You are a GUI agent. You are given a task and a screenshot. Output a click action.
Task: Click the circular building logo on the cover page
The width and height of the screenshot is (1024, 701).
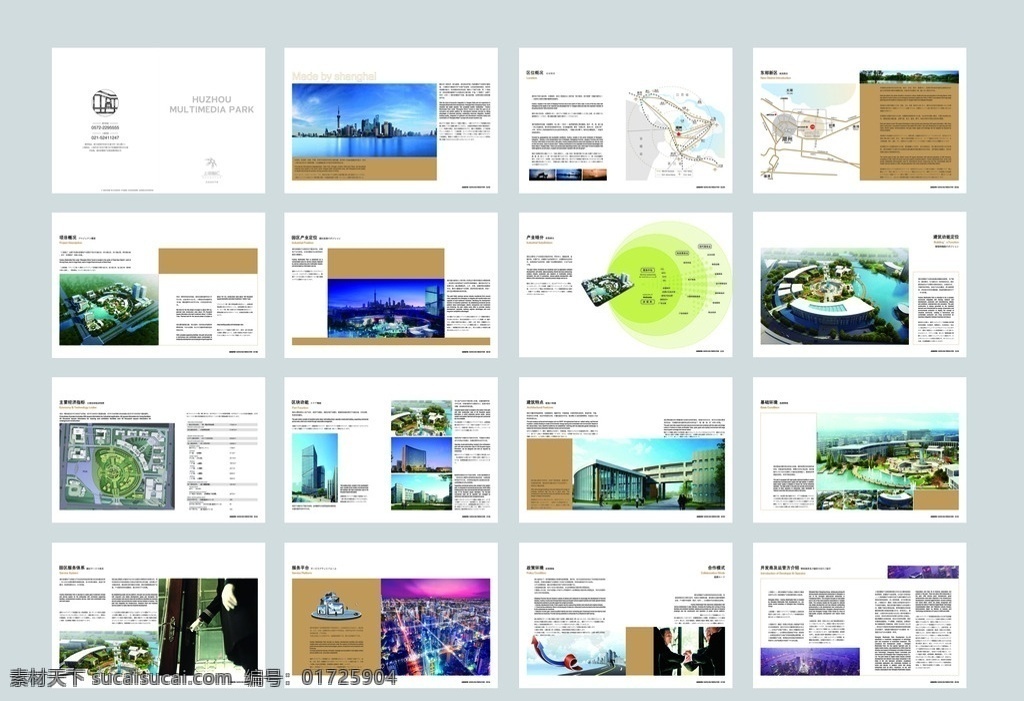(104, 104)
